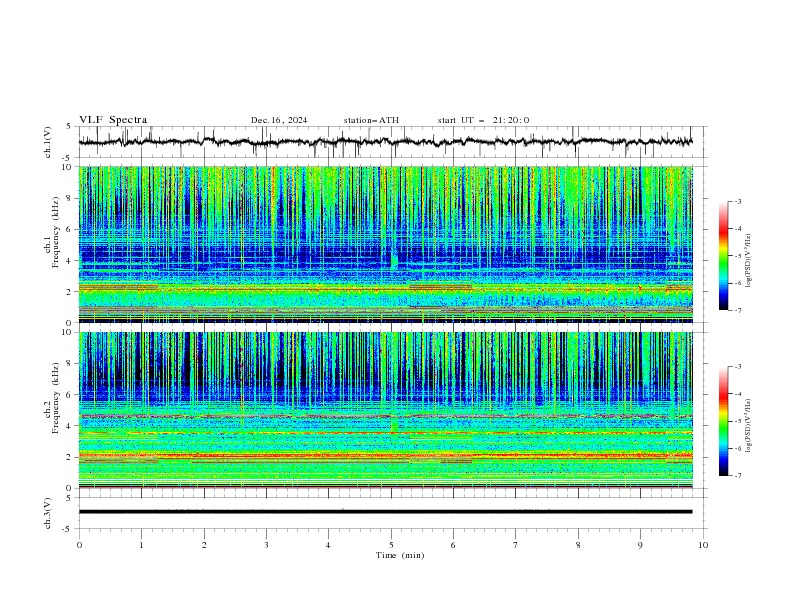Click the 'station=ATH' label
The height and width of the screenshot is (612, 792).
pos(371,120)
